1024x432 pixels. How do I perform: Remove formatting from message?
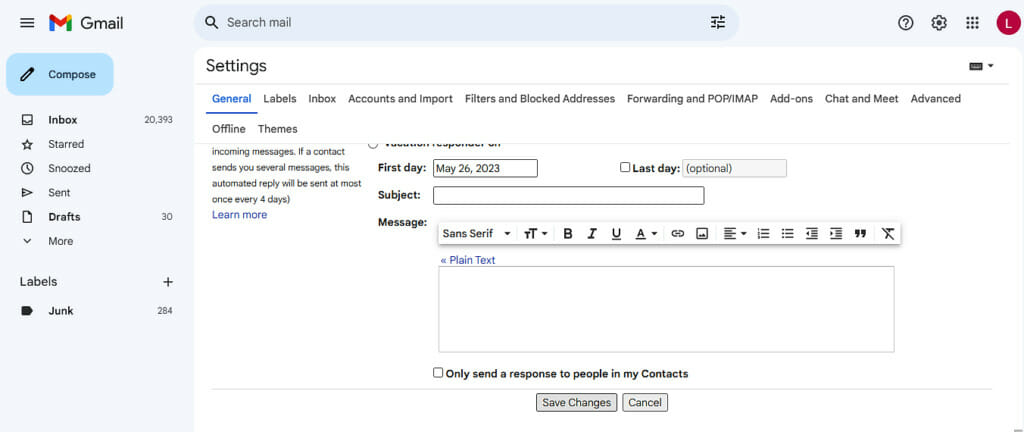coord(888,234)
